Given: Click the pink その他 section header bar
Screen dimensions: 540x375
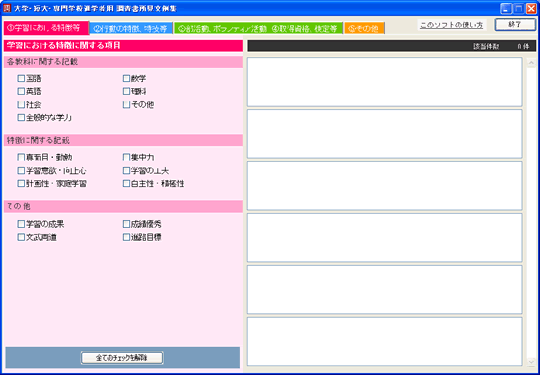Looking at the screenshot, I should click(123, 207).
